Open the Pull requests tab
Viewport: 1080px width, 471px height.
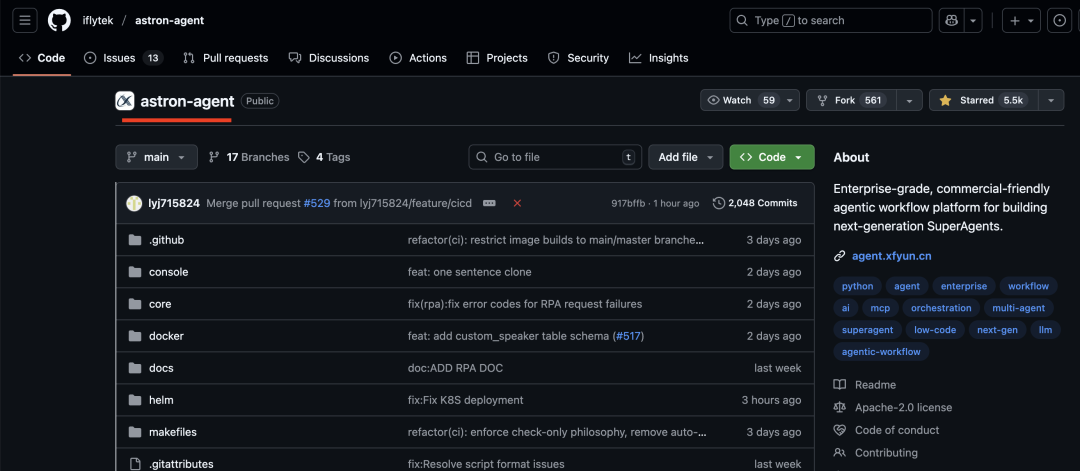(226, 58)
